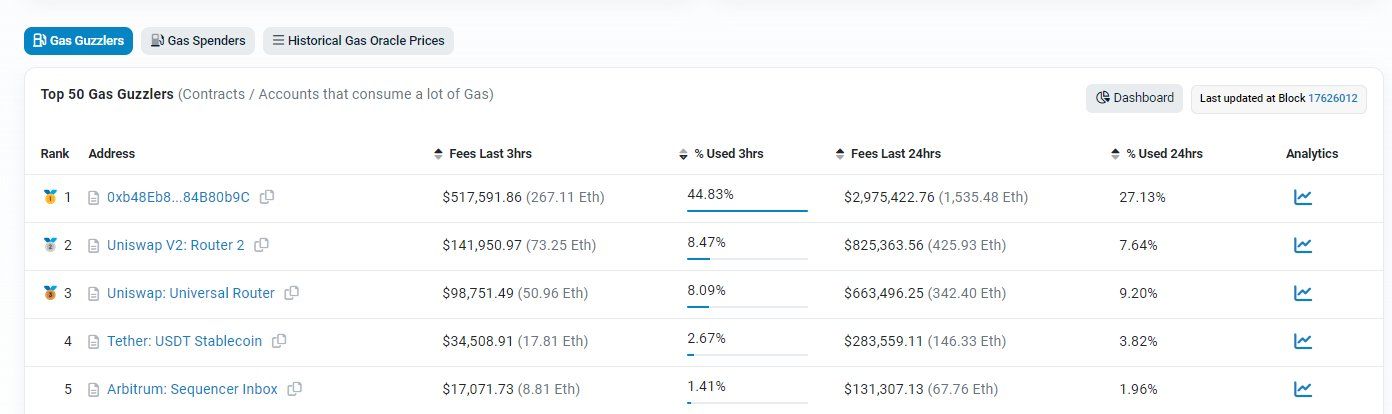Screen dimensions: 1392x414
Task: Select the $131,307.13 24hr fee value
Action: [883, 389]
